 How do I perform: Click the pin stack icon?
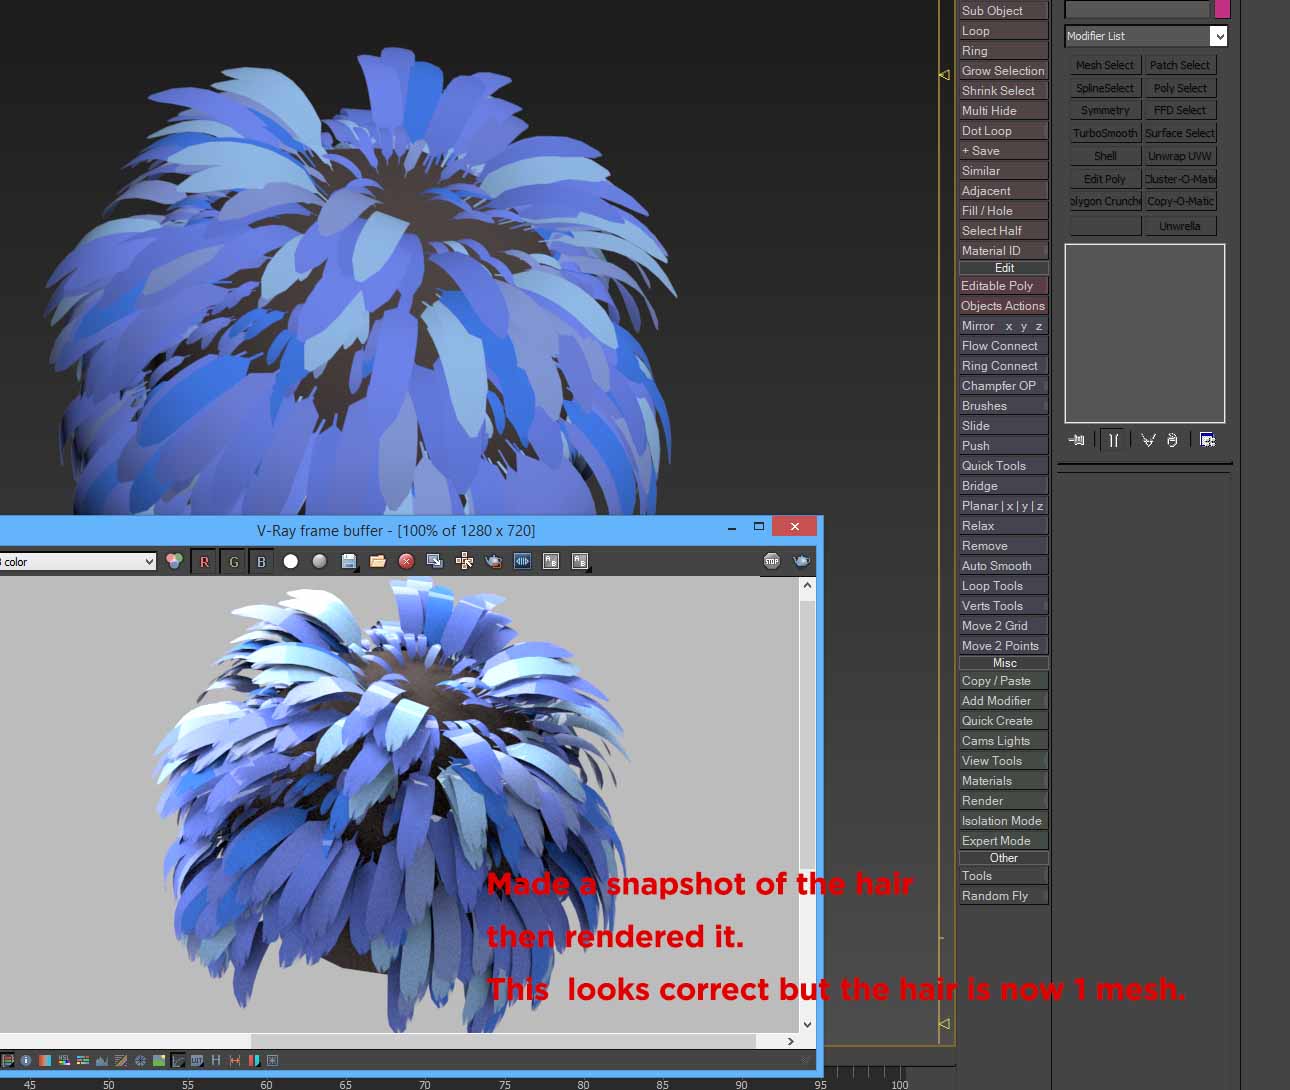(1076, 440)
